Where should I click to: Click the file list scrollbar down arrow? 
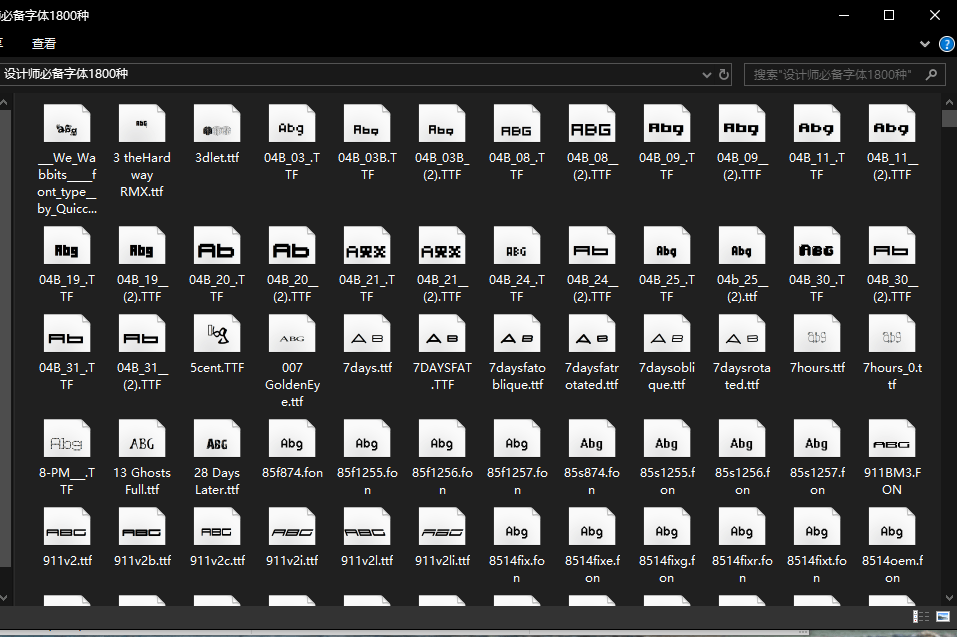(x=949, y=597)
